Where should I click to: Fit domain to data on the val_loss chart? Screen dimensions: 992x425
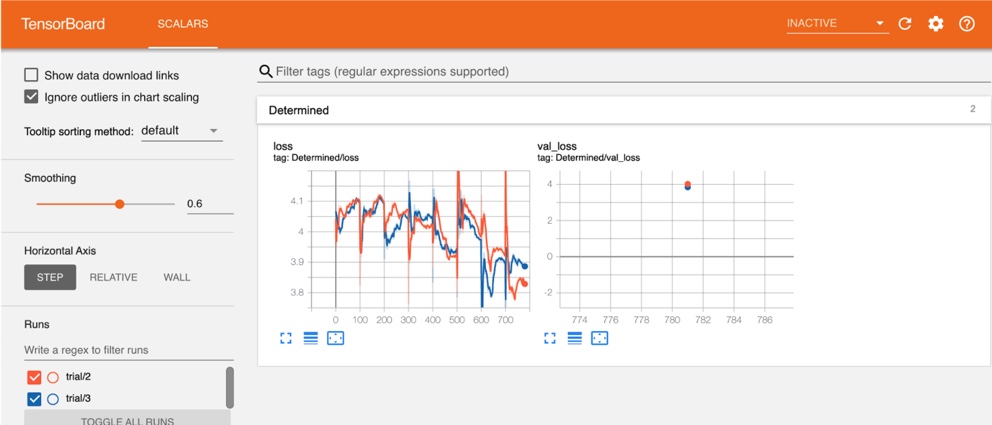point(598,338)
